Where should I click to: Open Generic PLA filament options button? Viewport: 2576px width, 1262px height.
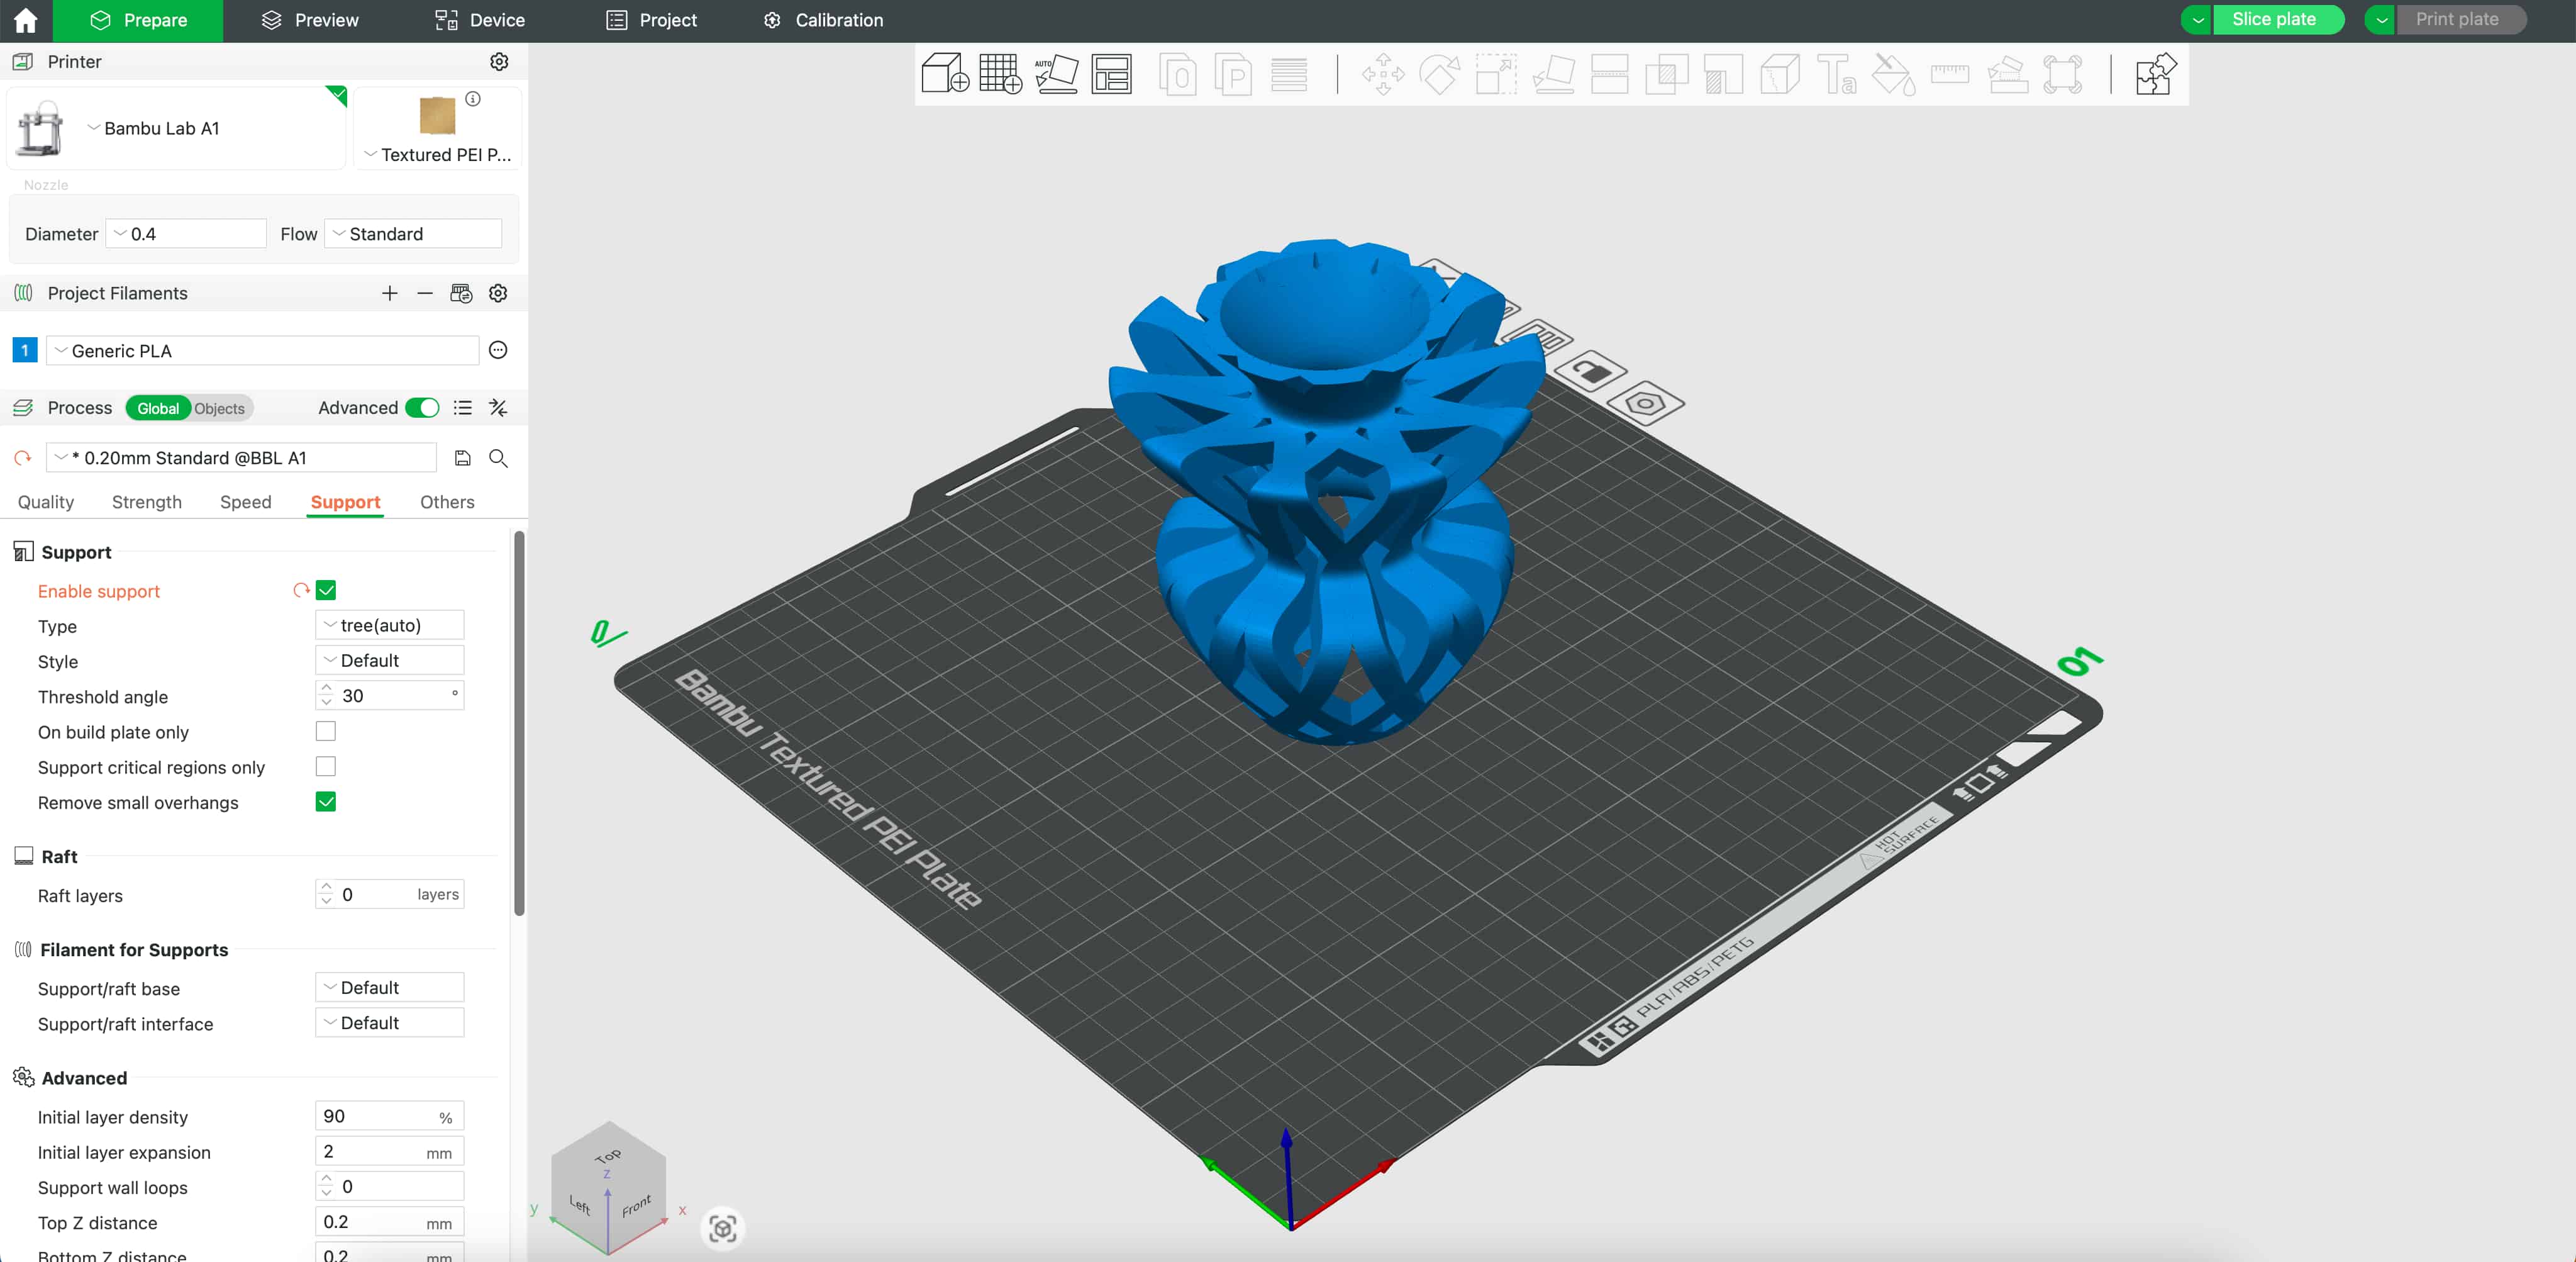tap(498, 350)
